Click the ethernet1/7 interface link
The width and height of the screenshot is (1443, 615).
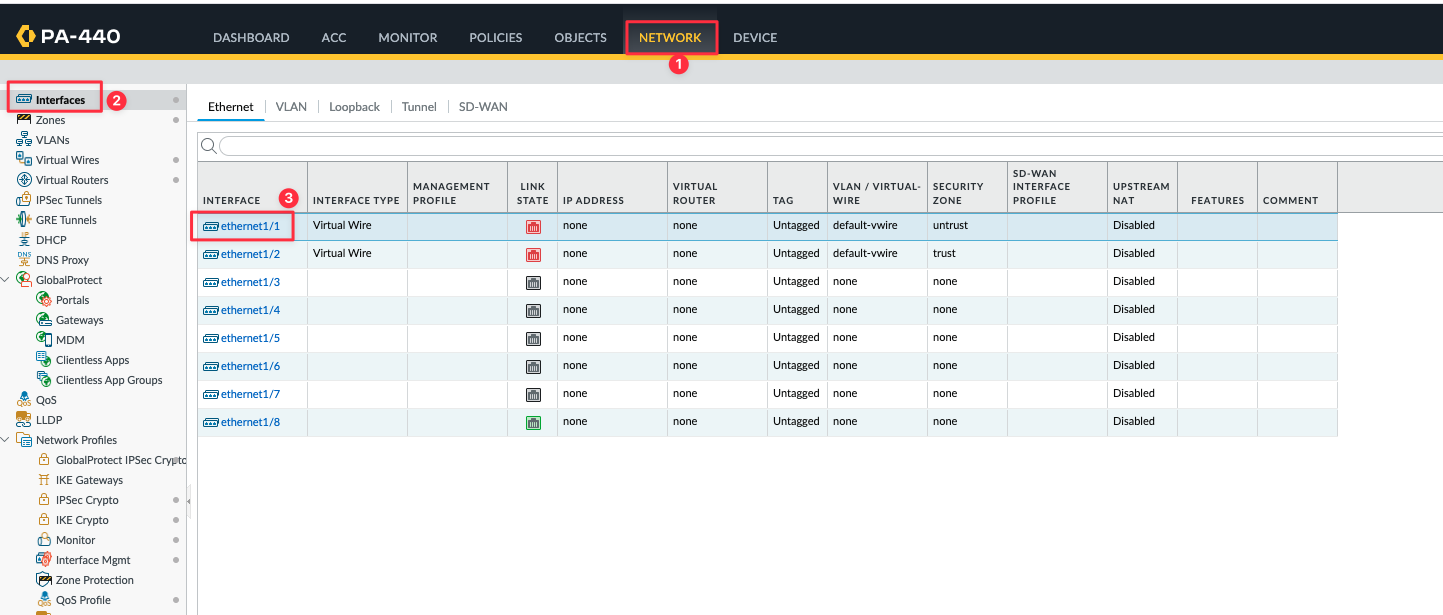250,394
